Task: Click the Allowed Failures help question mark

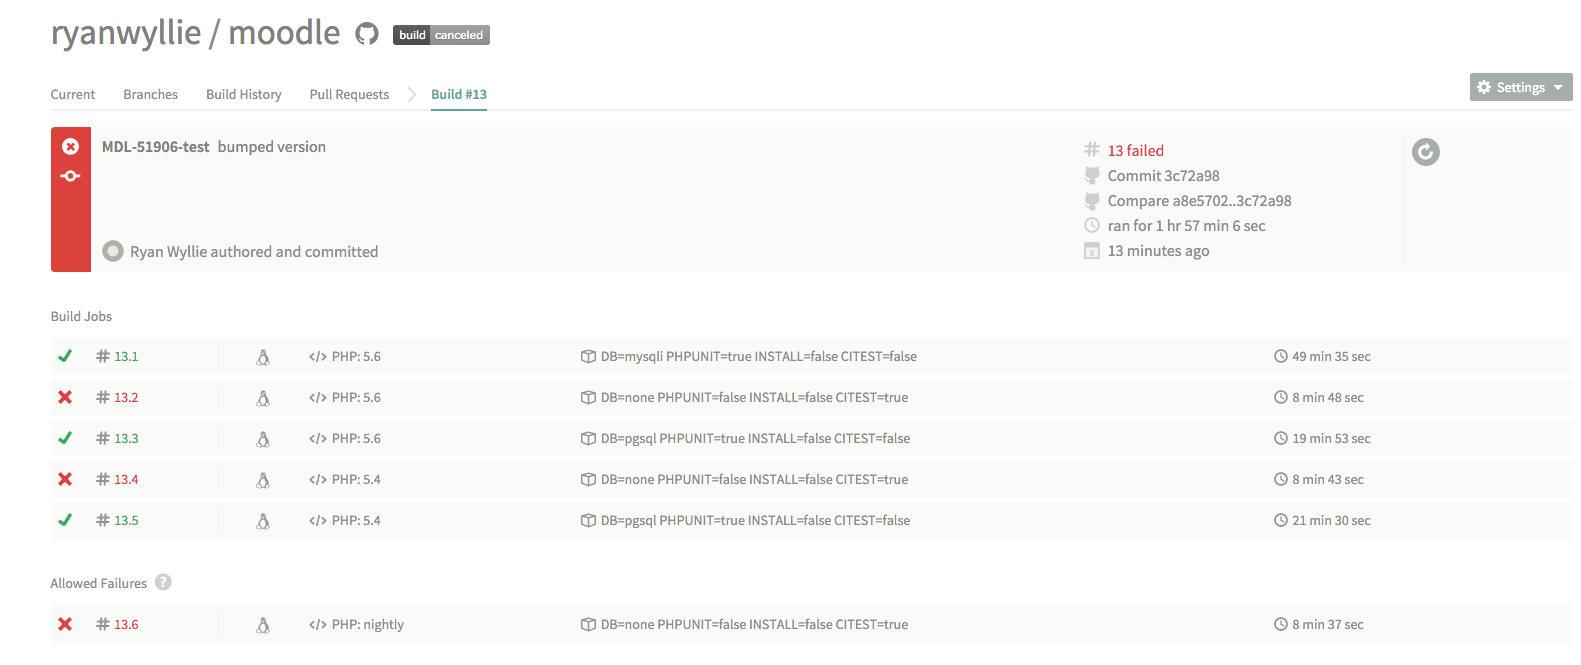Action: [163, 582]
